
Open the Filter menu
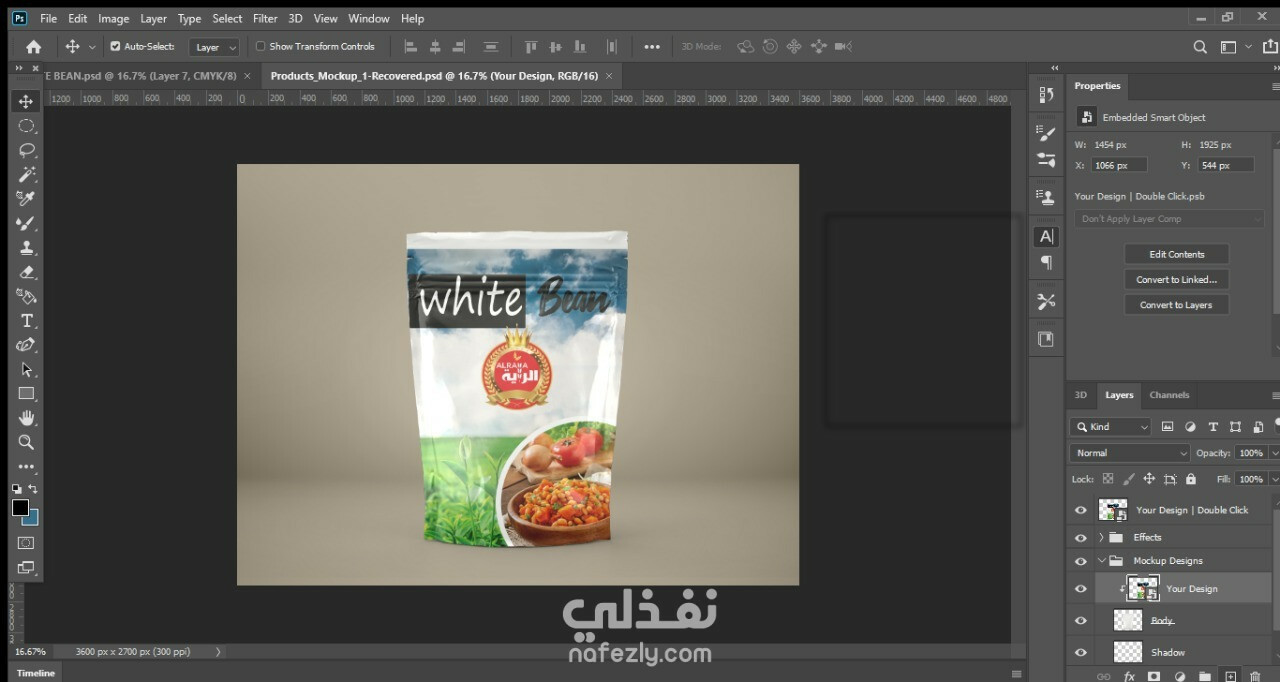tap(265, 18)
